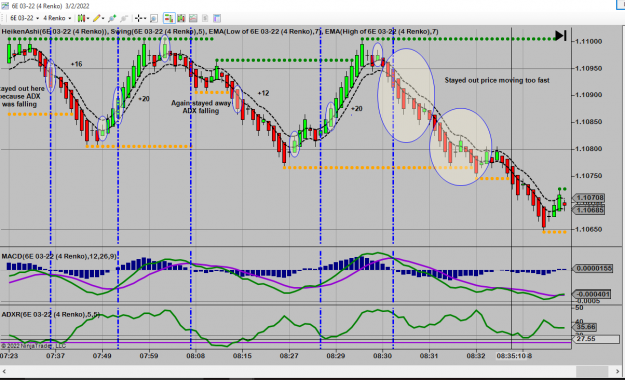
Task: Select the zoom magnifier tool
Action: click(x=153, y=18)
